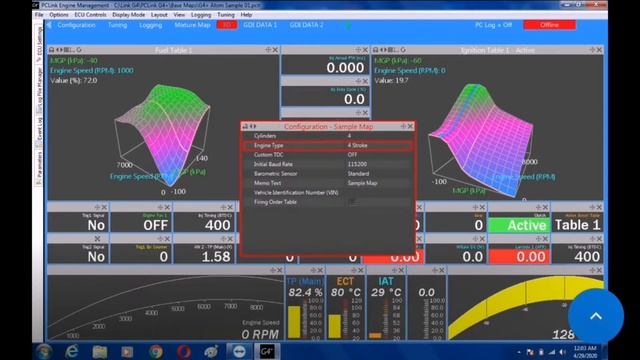Close the IAT gauge panel
This screenshot has width=640, height=360.
tap(401, 270)
